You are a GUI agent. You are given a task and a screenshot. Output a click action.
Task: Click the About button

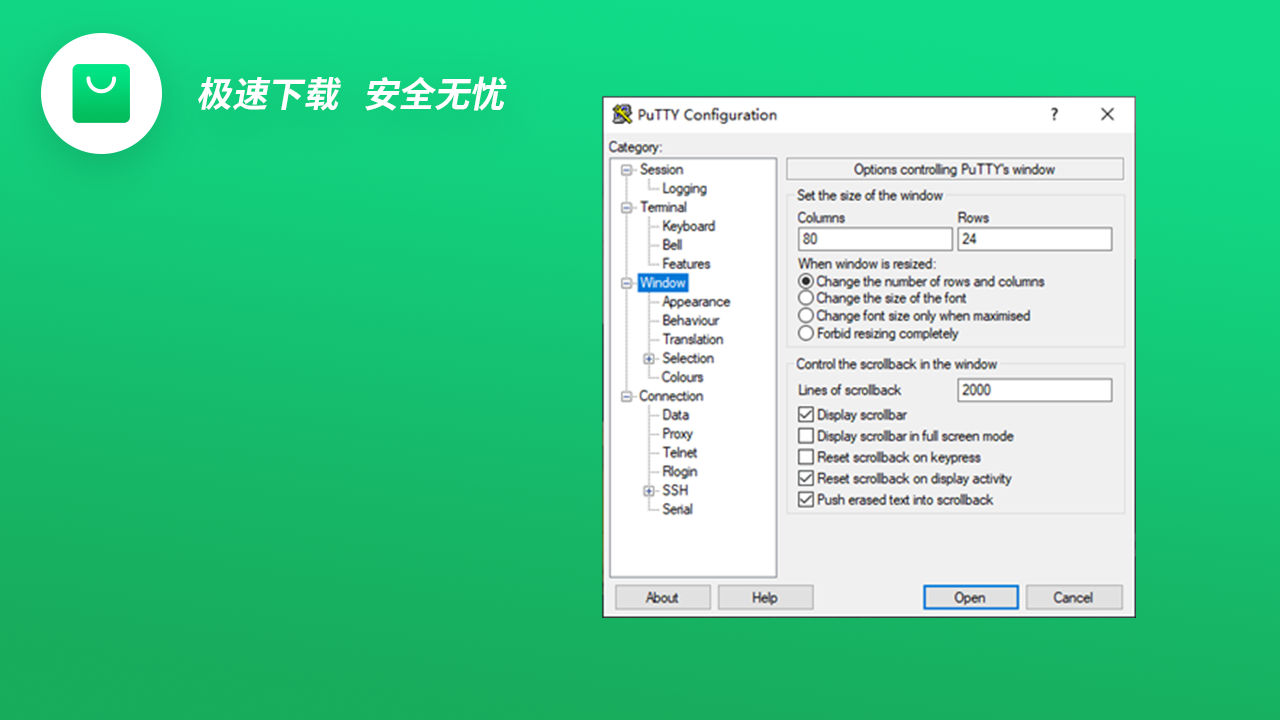point(662,597)
